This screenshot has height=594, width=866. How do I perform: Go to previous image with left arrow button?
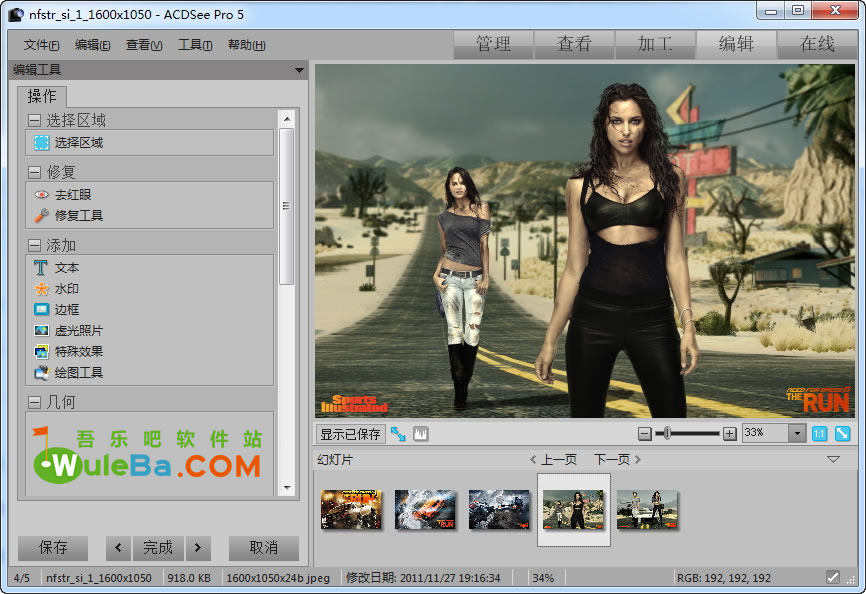(118, 548)
